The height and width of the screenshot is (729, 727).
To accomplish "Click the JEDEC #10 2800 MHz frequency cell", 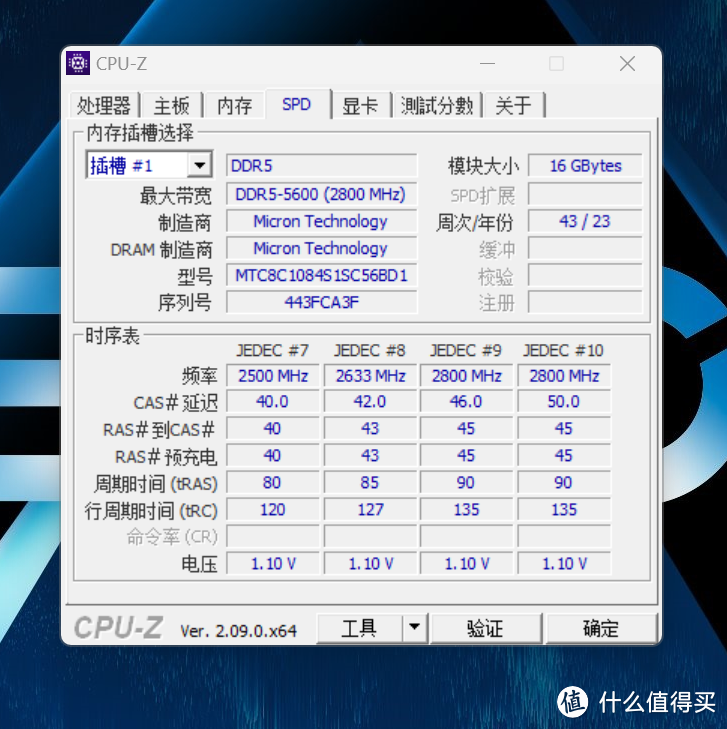I will pyautogui.click(x=564, y=376).
